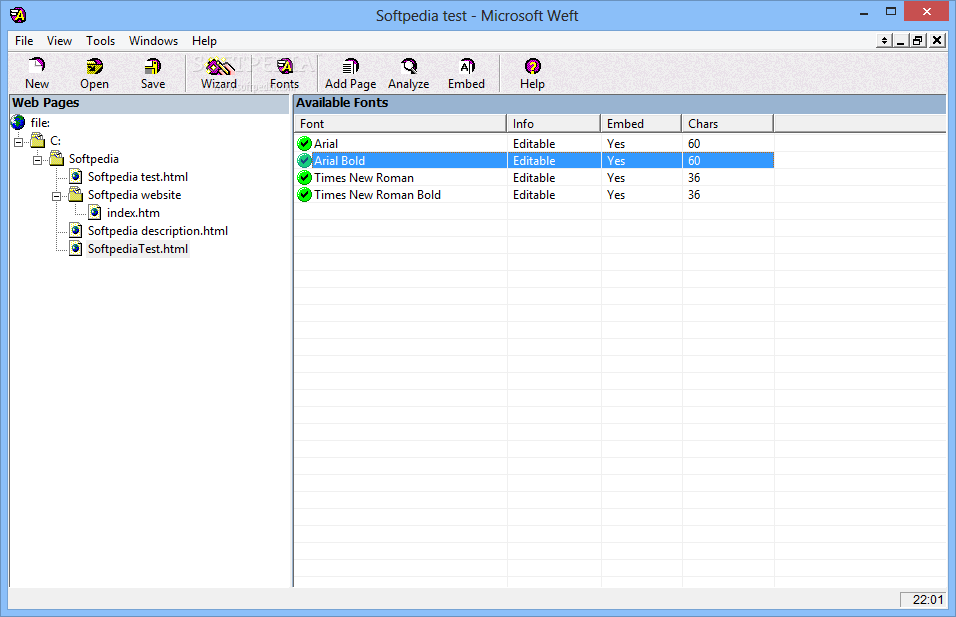This screenshot has height=617, width=956.
Task: Open the View menu
Action: pyautogui.click(x=59, y=41)
